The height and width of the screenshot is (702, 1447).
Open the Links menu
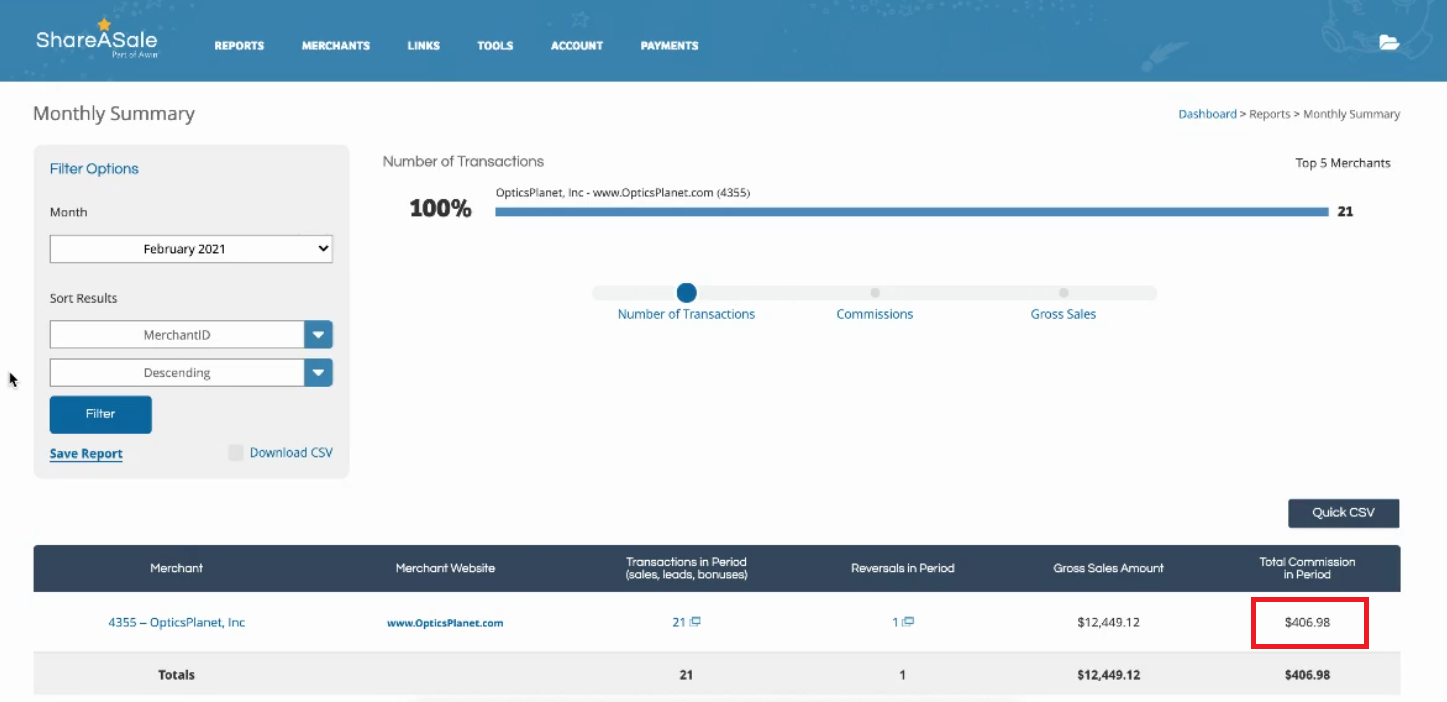424,46
